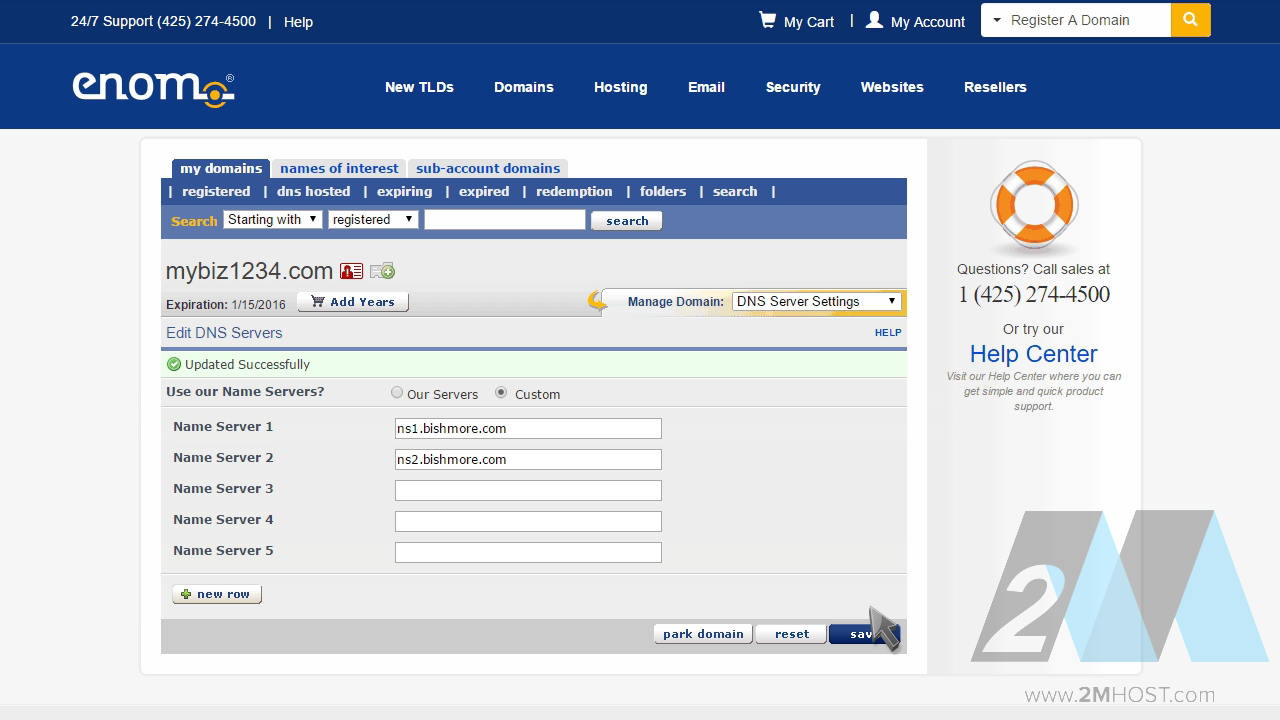Click the sales phone number 1 (425) 274-4500
Viewport: 1280px width, 720px height.
pyautogui.click(x=1034, y=294)
